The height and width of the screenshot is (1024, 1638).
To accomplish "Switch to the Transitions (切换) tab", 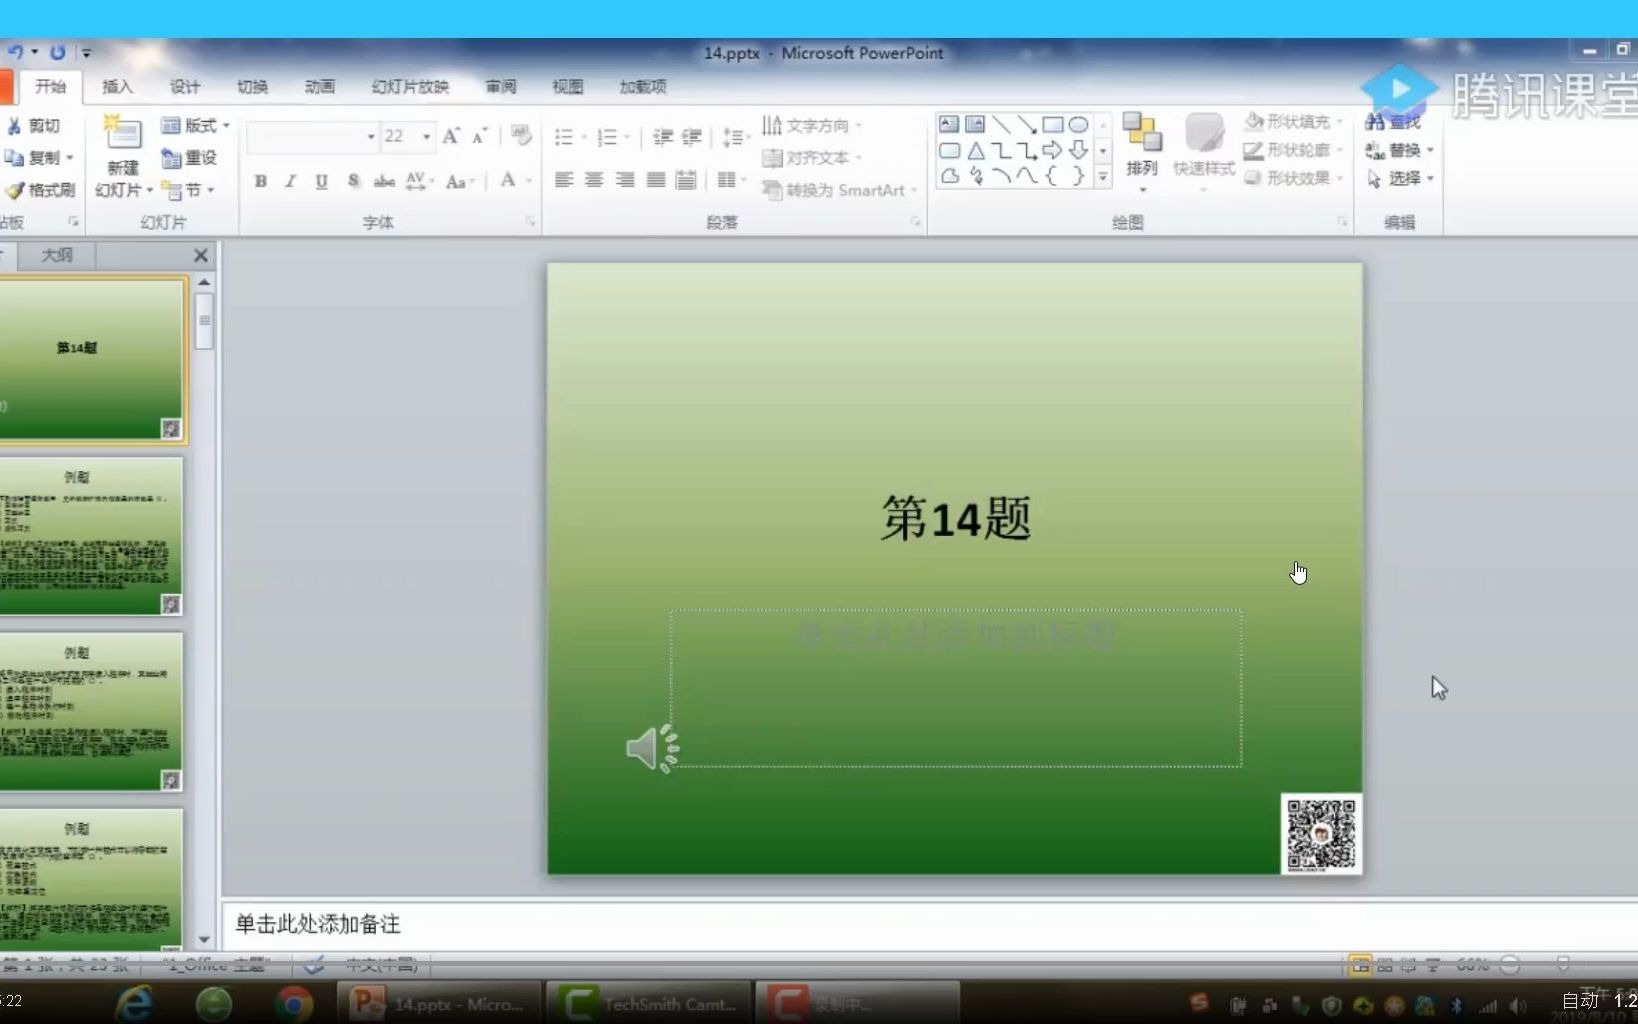I will click(x=252, y=87).
